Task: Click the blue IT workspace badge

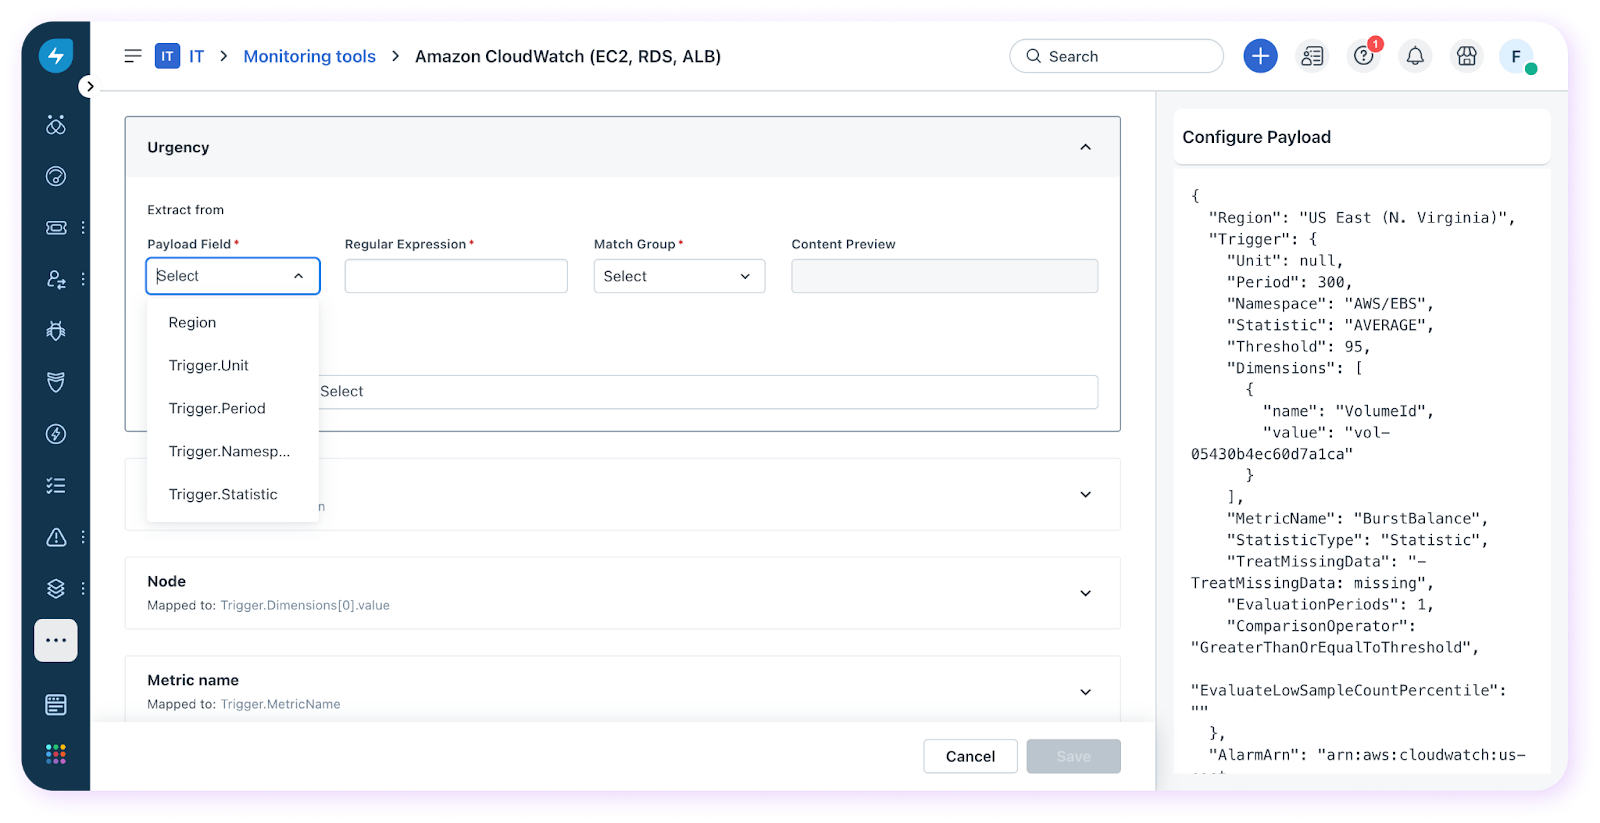Action: 167,56
